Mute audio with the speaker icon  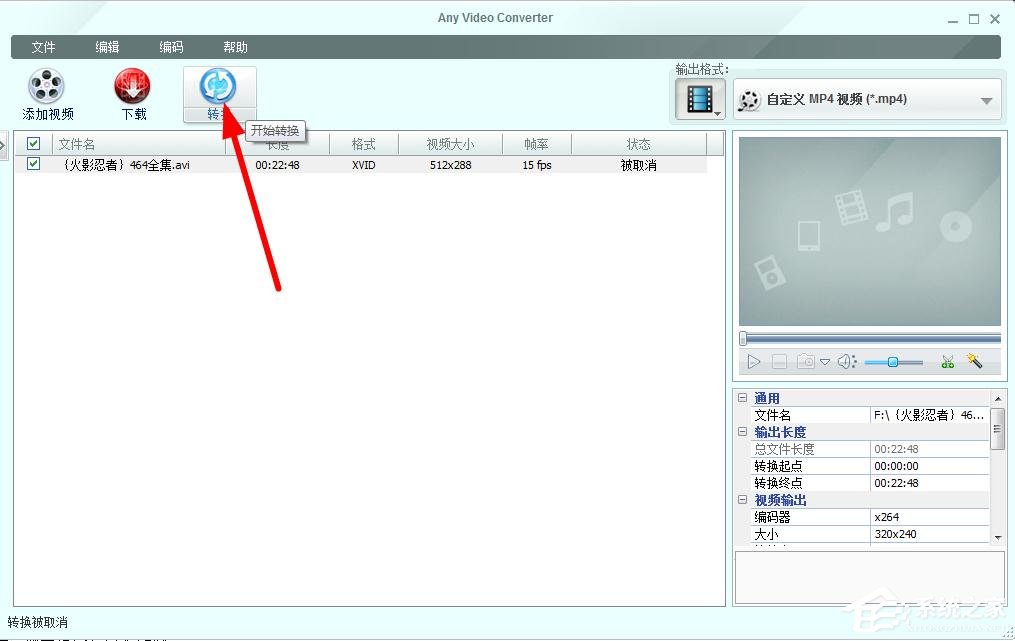pos(845,361)
